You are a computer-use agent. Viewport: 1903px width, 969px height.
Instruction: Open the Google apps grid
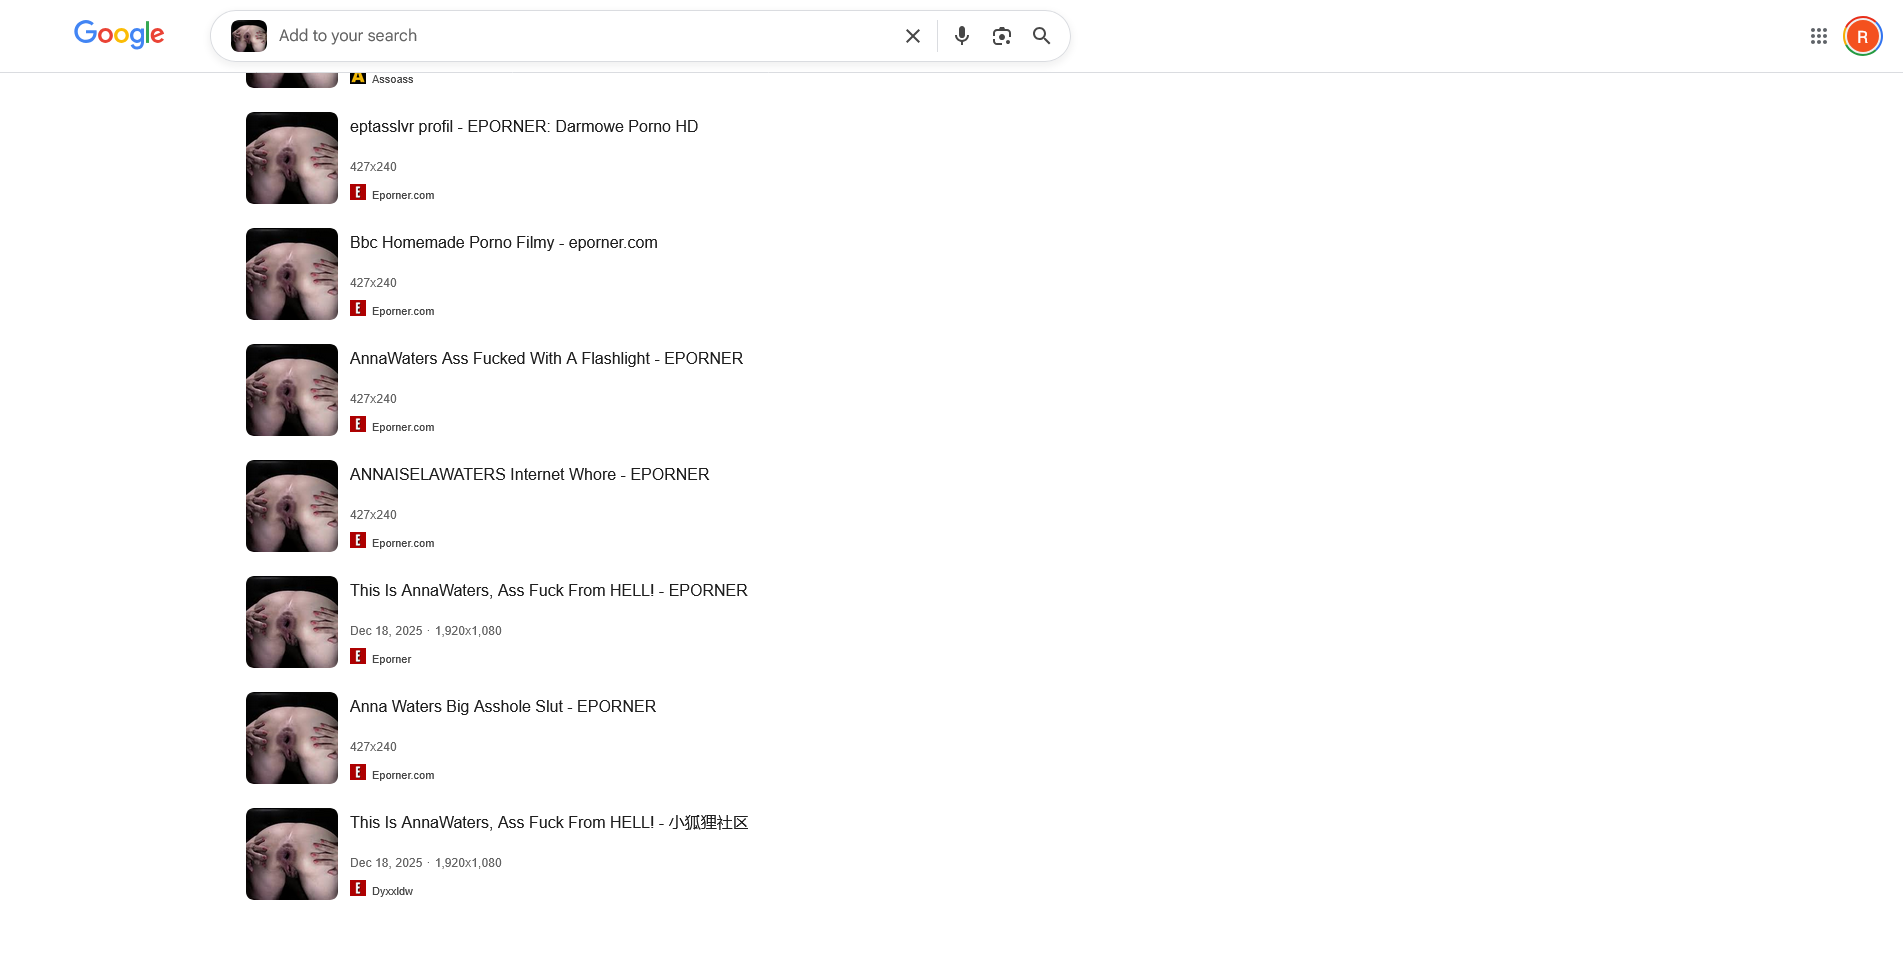coord(1818,36)
